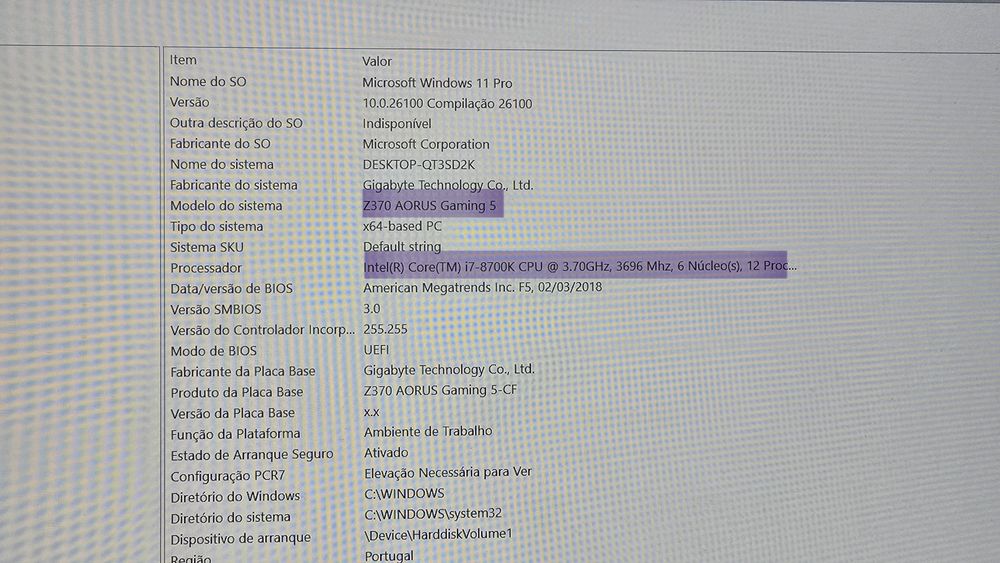This screenshot has height=563, width=1000.
Task: Select highlighted Z370 AORUS Gaming 5 value
Action: 429,205
